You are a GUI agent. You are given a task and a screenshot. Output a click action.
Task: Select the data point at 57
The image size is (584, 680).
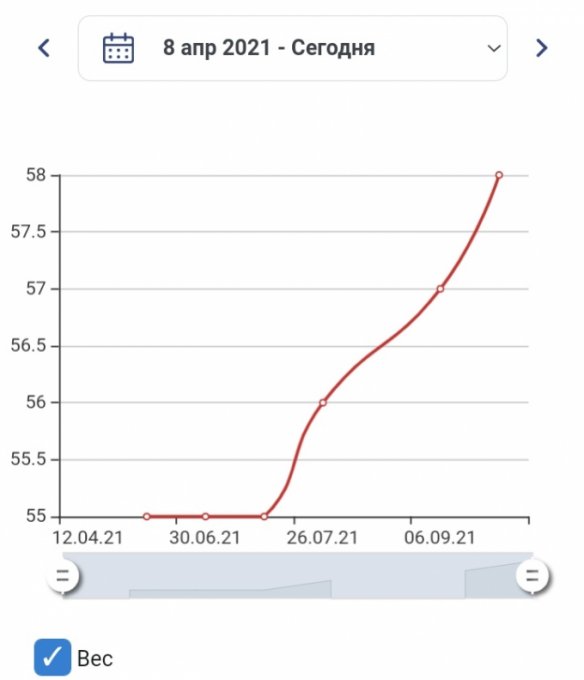(440, 289)
